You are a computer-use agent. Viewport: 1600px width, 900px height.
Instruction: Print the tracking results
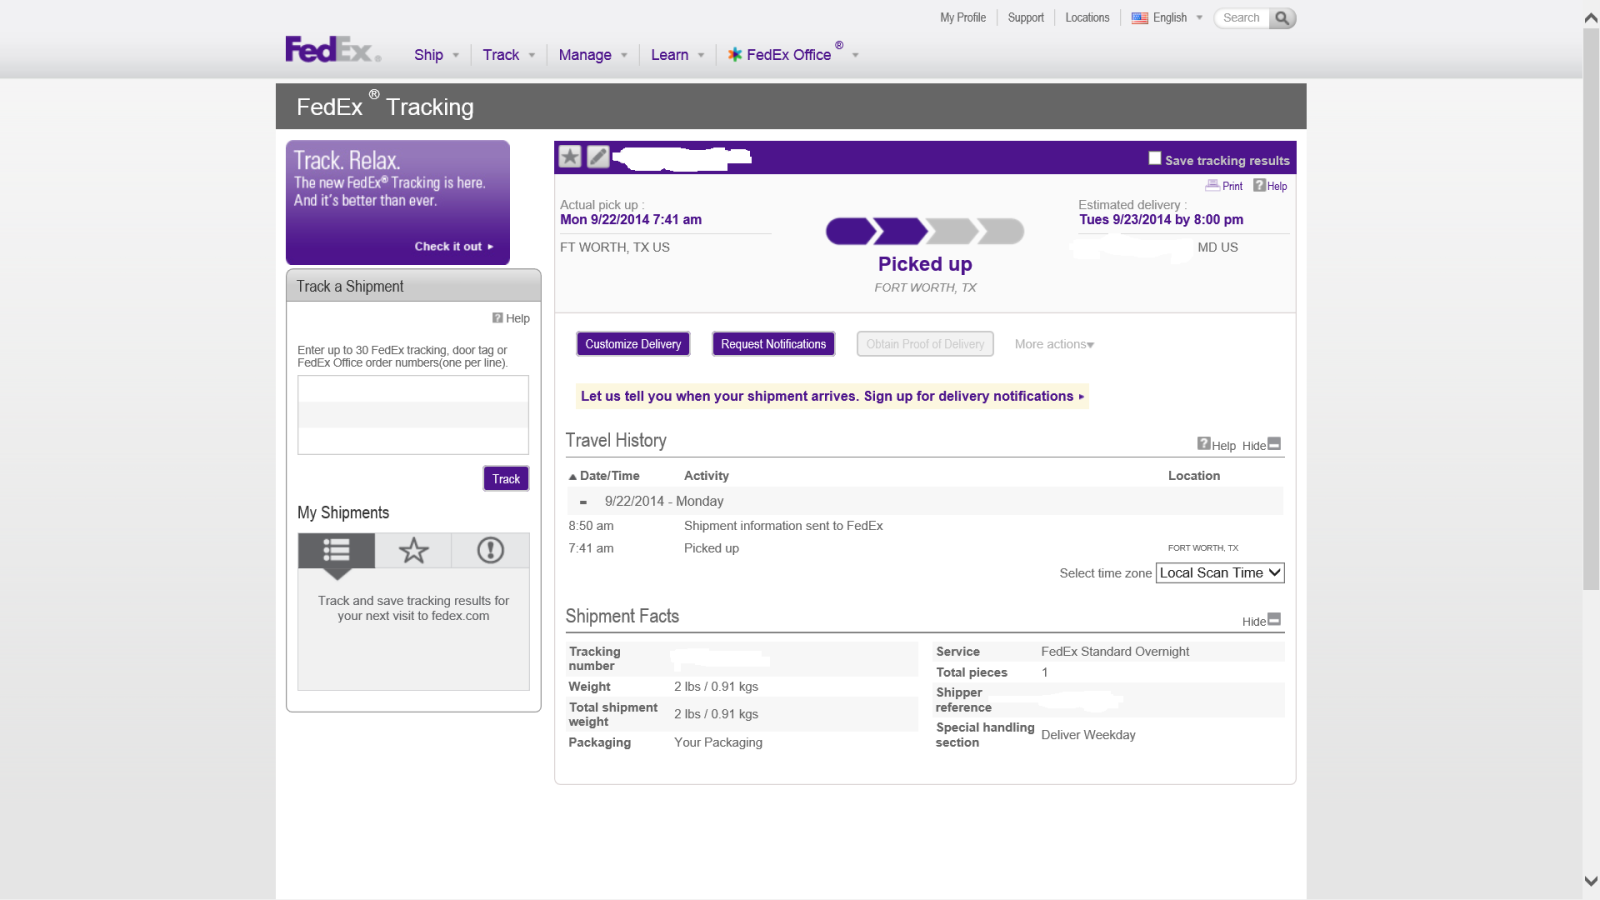(1224, 186)
